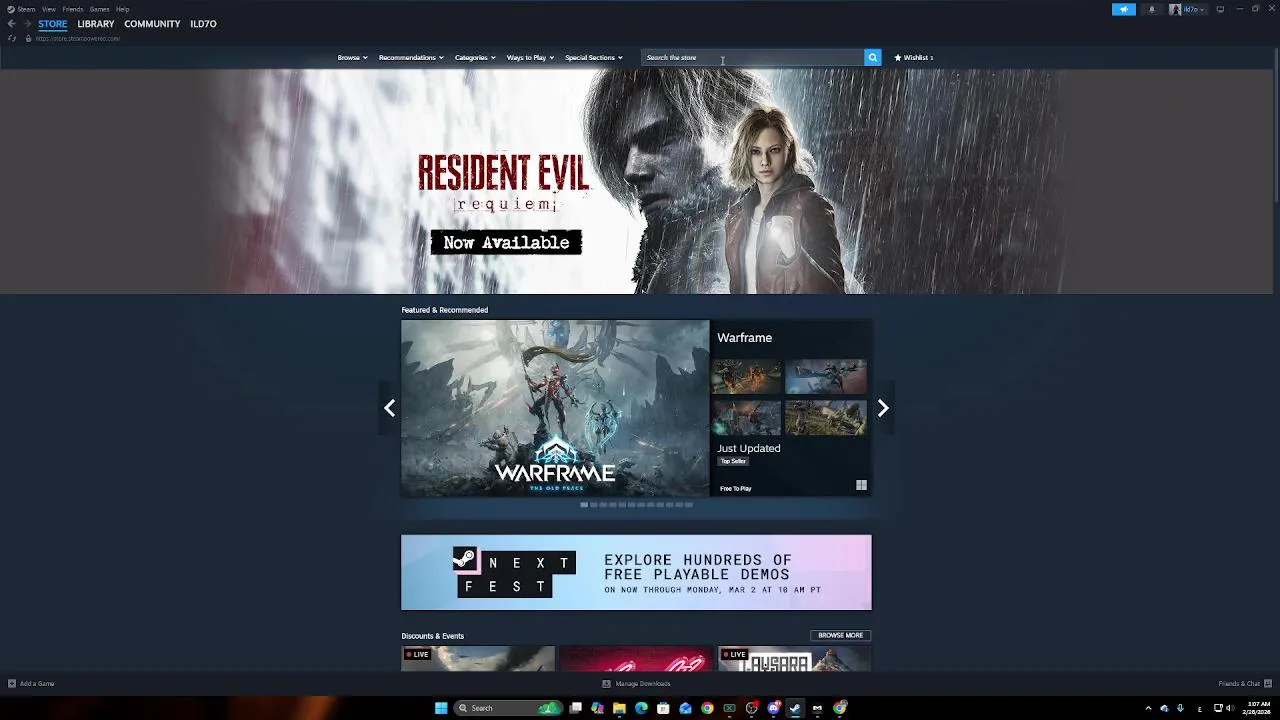Screen dimensions: 1280x720
Task: Expand the Ways to Play dropdown
Action: (530, 57)
